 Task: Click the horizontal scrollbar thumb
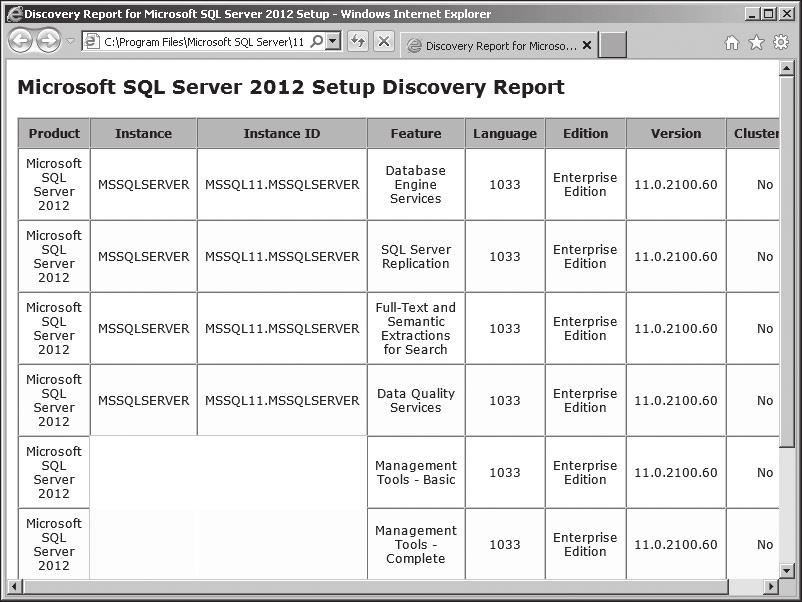click(x=375, y=586)
